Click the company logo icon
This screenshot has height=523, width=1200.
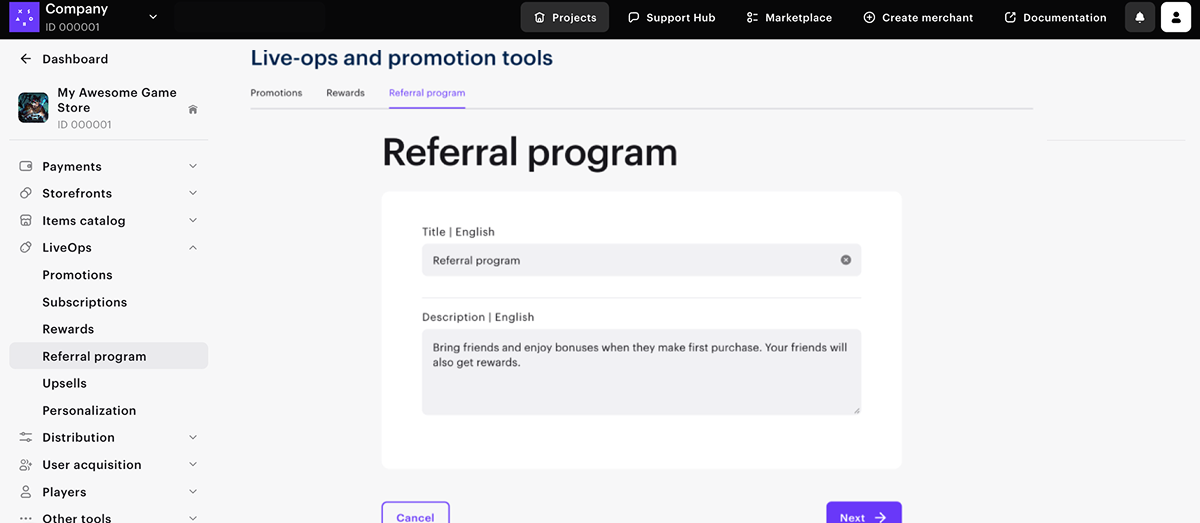23,17
